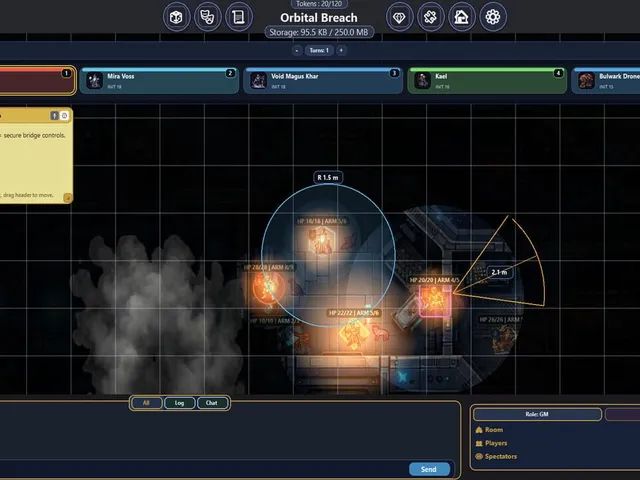Click the Orbital Breach title
Image resolution: width=640 pixels, height=480 pixels.
pos(319,18)
